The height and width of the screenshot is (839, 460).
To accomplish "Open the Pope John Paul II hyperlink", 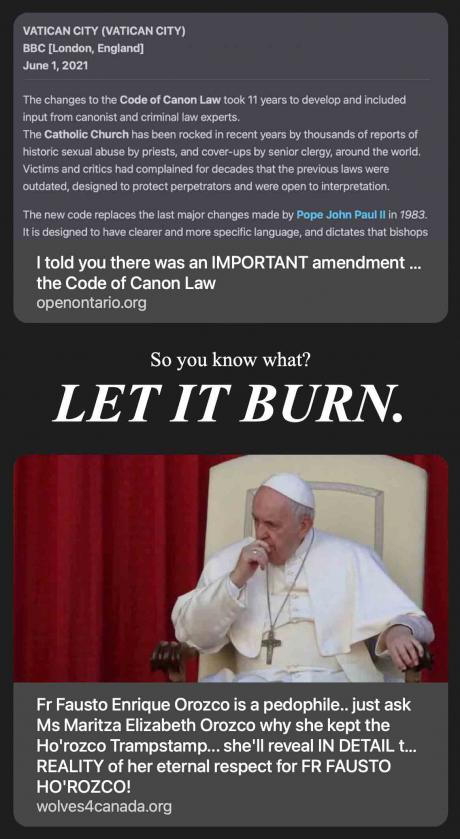I will click(340, 216).
